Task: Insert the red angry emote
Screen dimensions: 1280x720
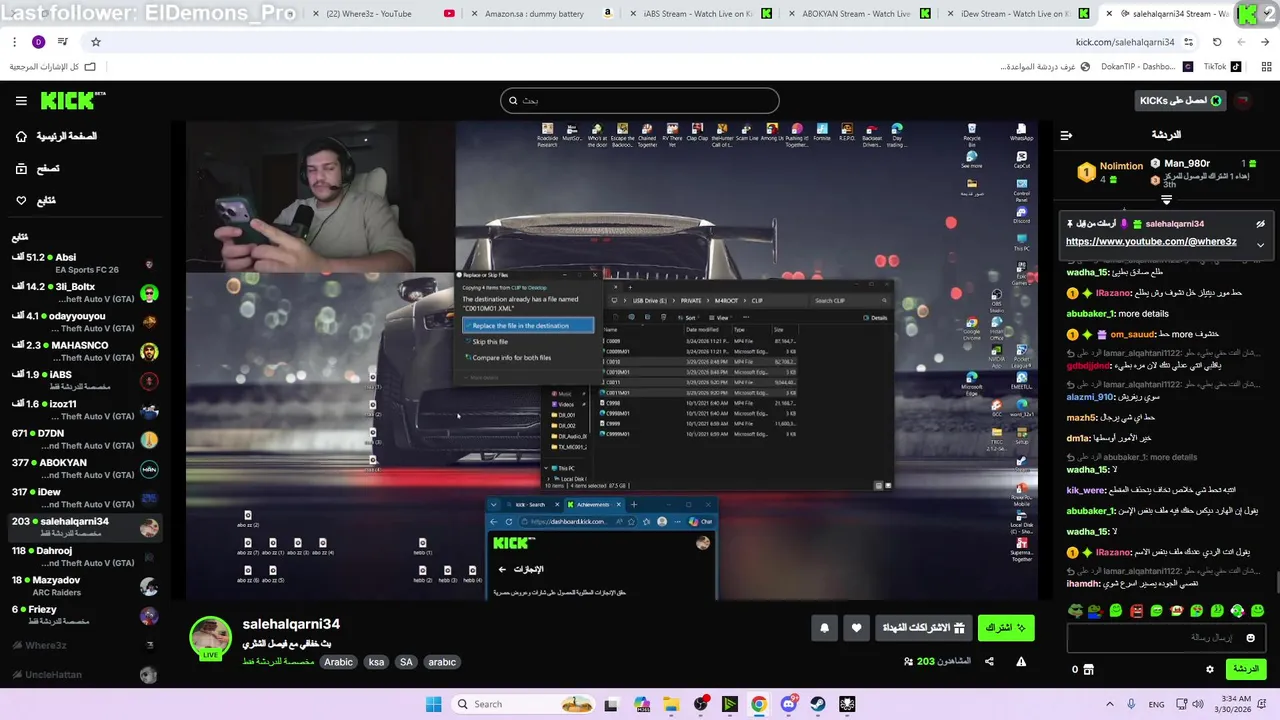Action: (x=1136, y=610)
